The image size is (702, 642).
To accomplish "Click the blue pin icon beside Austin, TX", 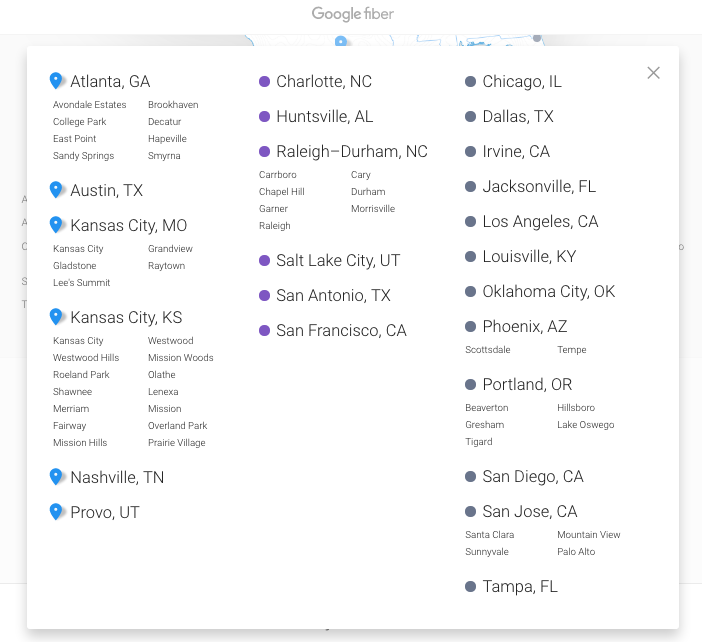I will pyautogui.click(x=56, y=190).
